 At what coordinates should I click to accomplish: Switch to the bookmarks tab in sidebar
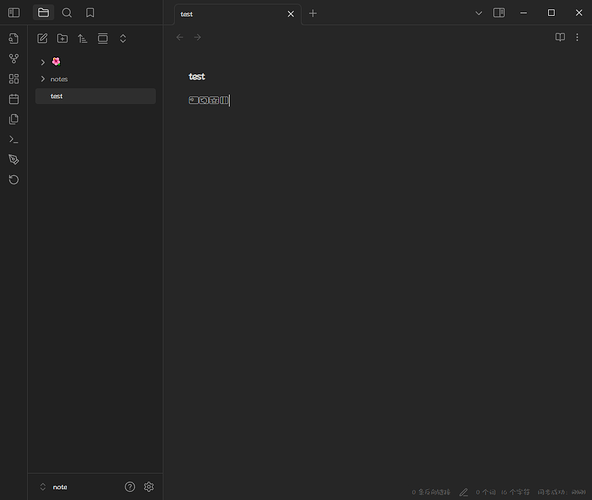point(90,12)
